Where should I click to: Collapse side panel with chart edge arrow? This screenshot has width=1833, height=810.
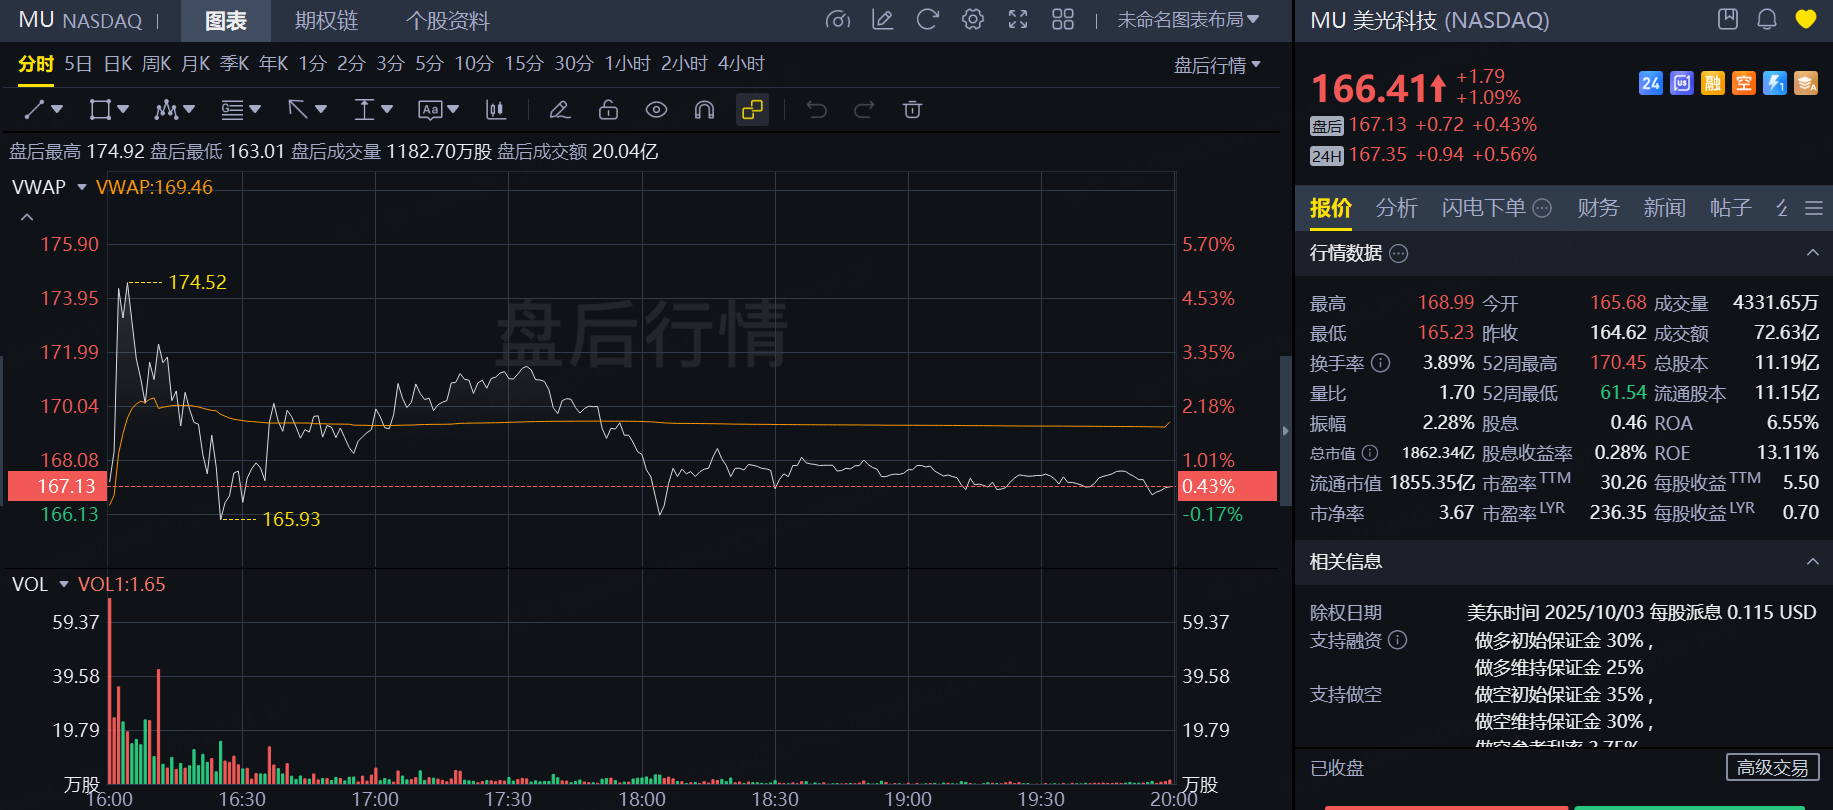(1286, 431)
